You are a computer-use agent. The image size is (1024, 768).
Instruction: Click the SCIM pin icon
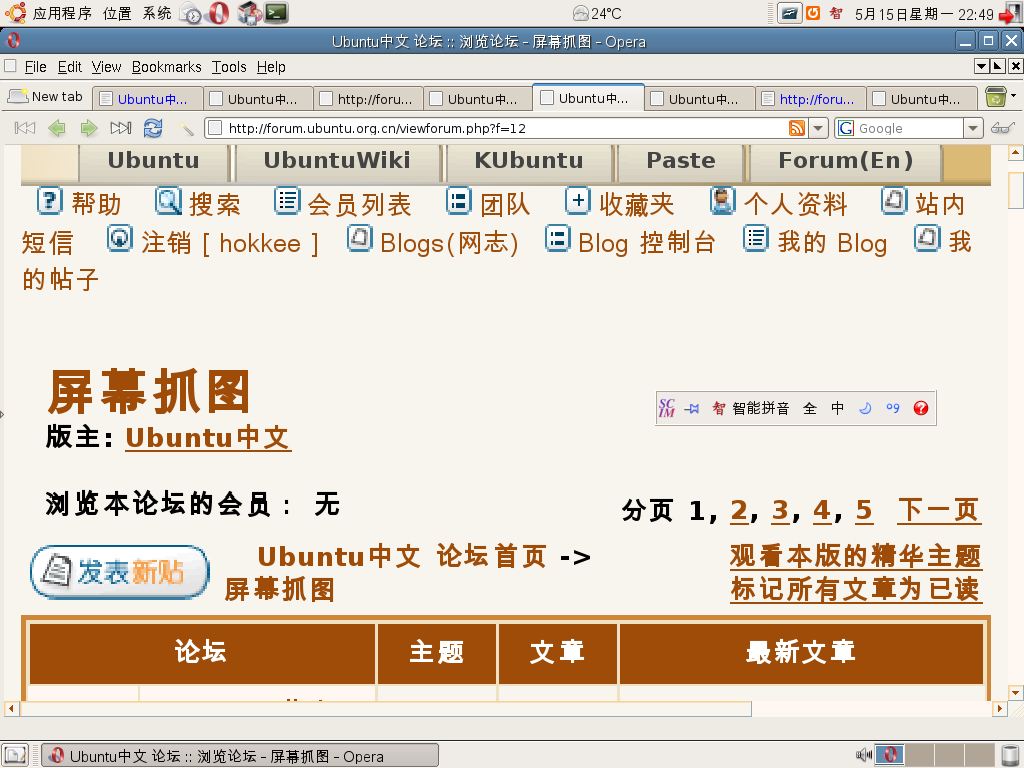coord(692,409)
